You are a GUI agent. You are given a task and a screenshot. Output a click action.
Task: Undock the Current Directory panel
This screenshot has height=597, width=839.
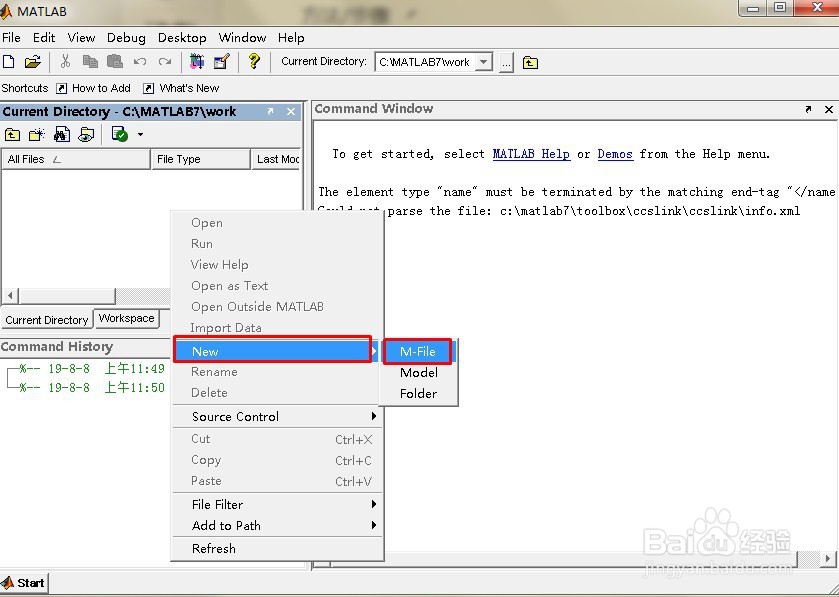270,111
